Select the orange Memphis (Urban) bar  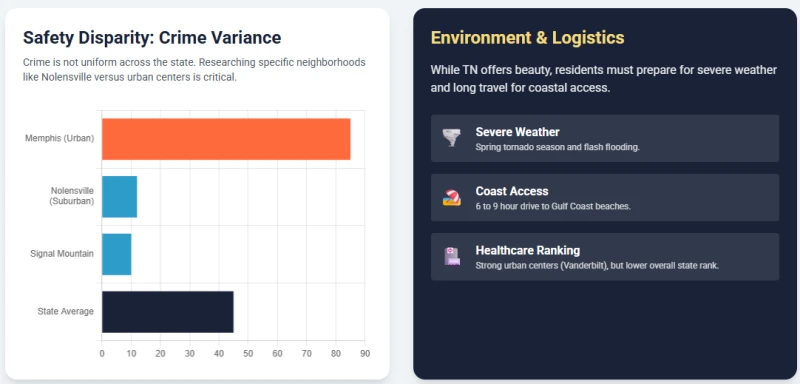click(226, 139)
